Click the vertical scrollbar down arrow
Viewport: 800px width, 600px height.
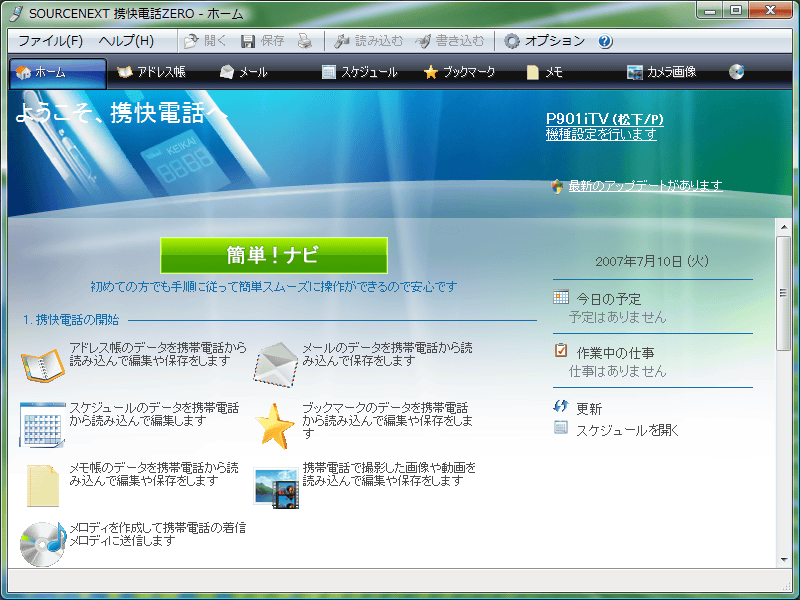pos(784,560)
